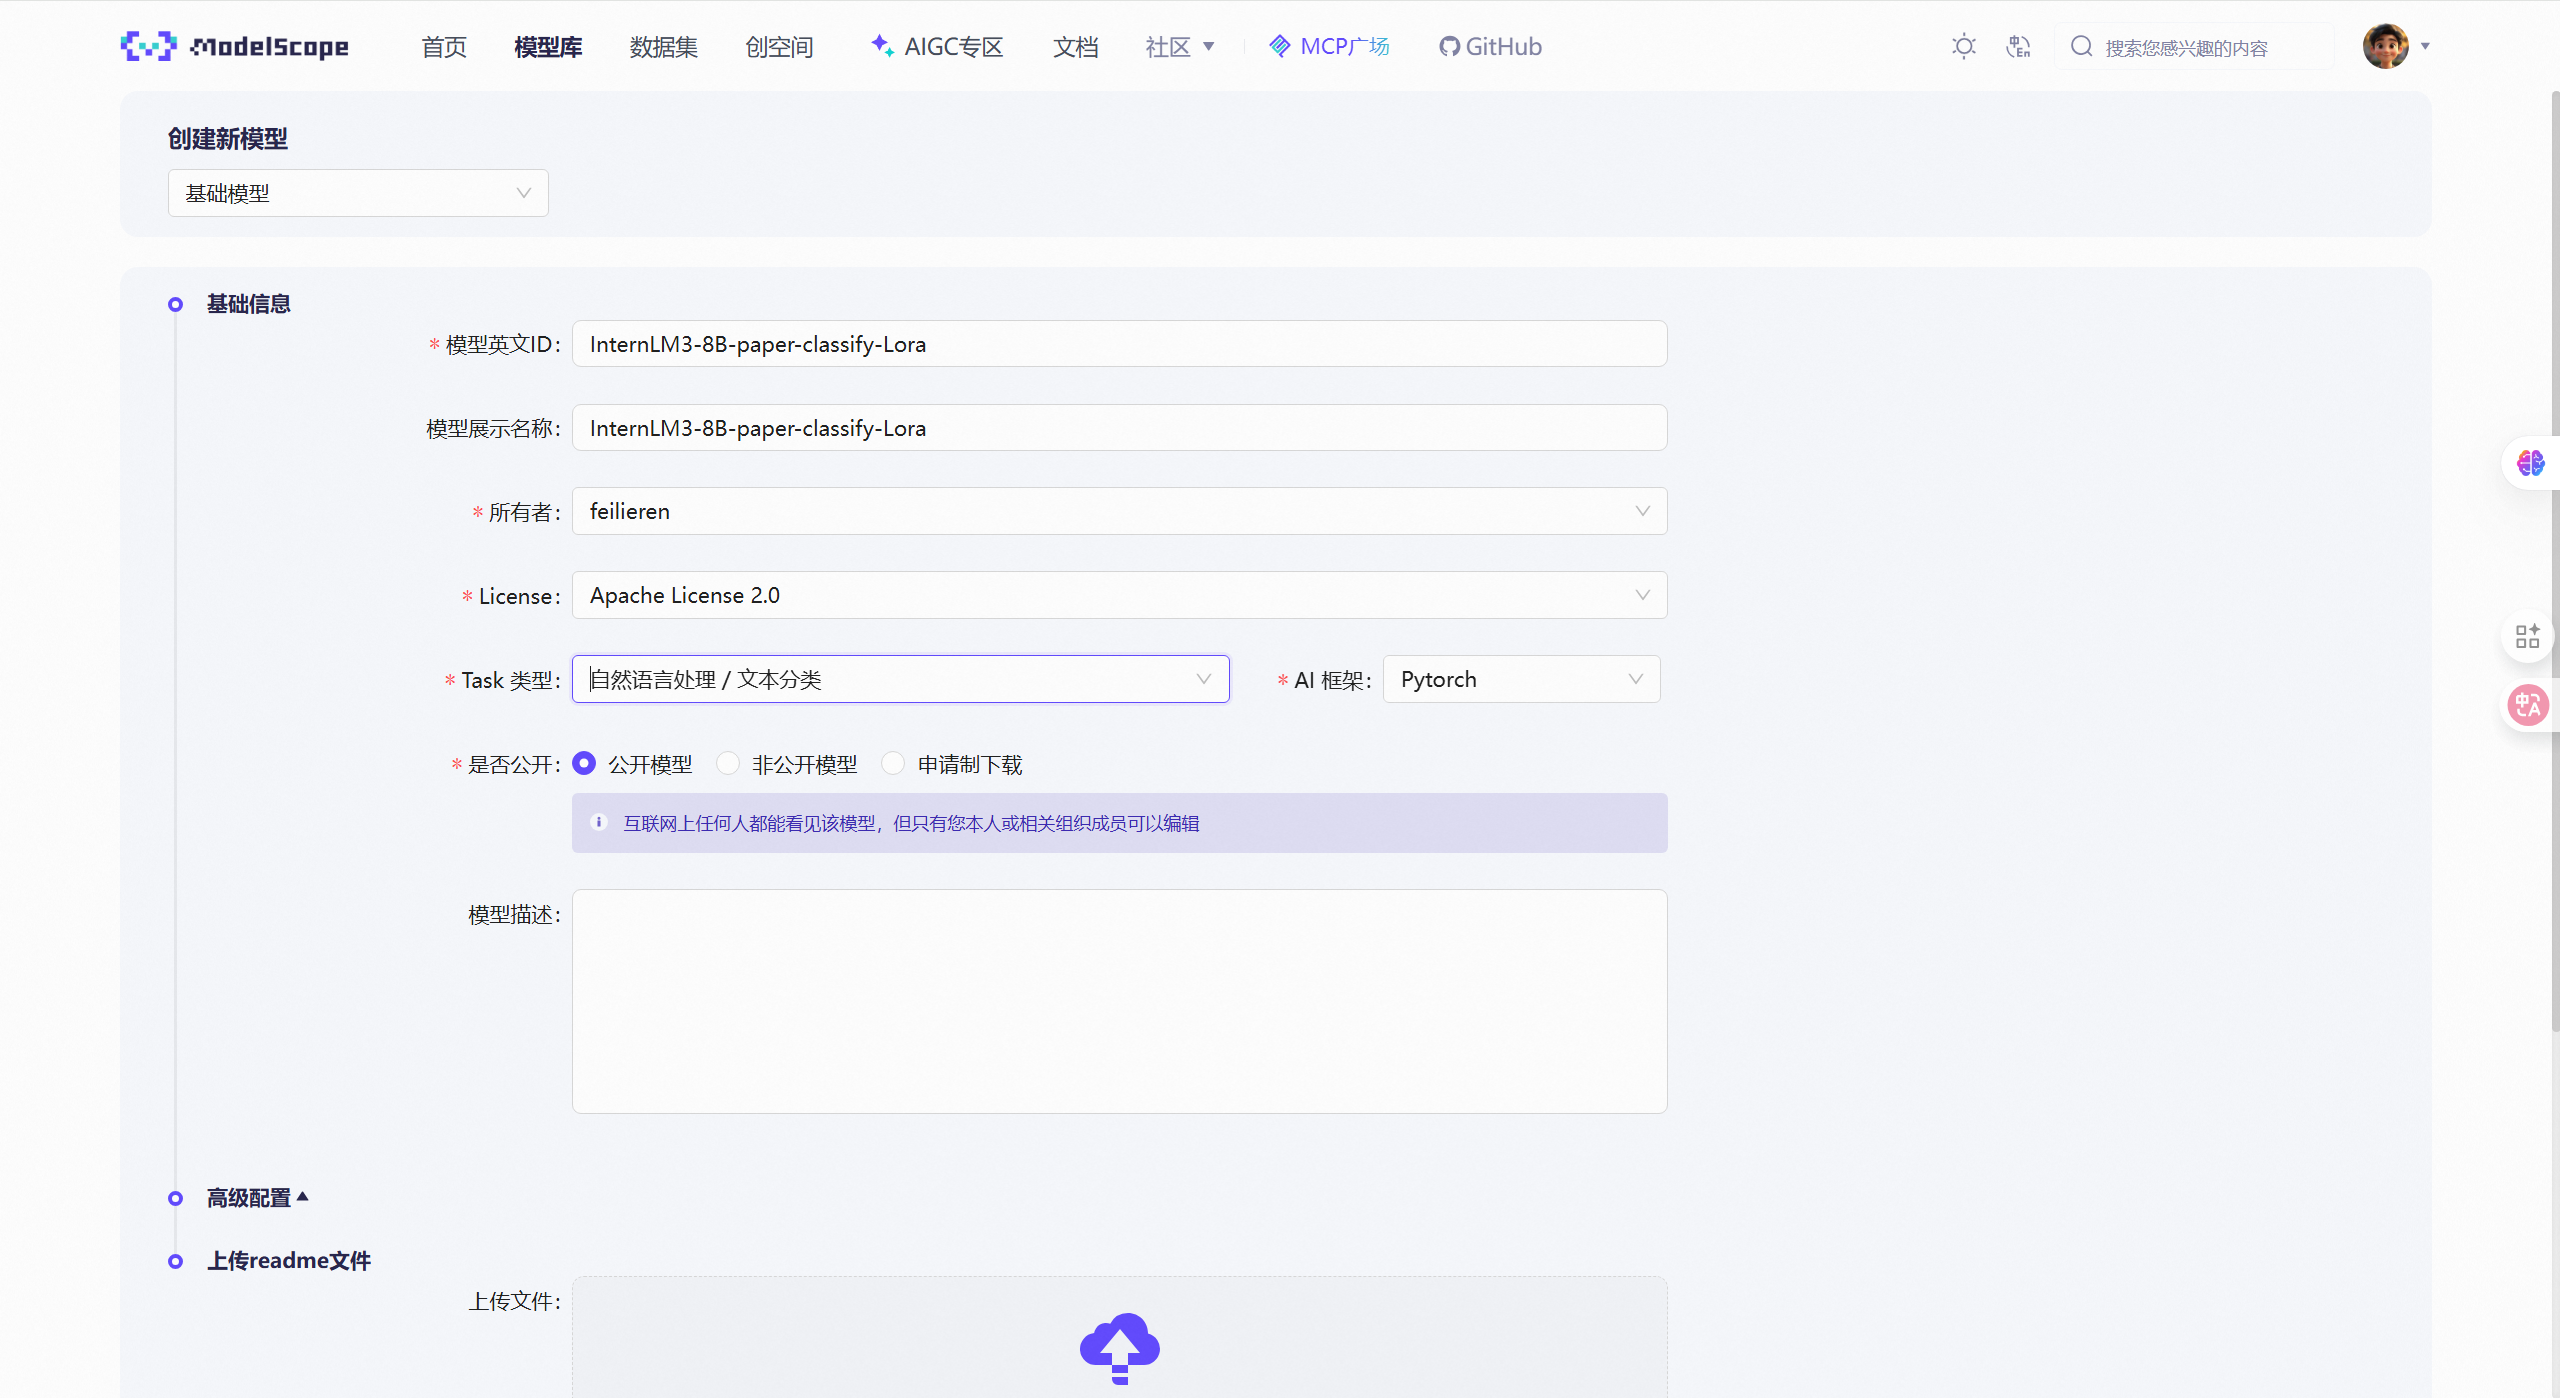Open the GitHub link in header

pyautogui.click(x=1490, y=47)
